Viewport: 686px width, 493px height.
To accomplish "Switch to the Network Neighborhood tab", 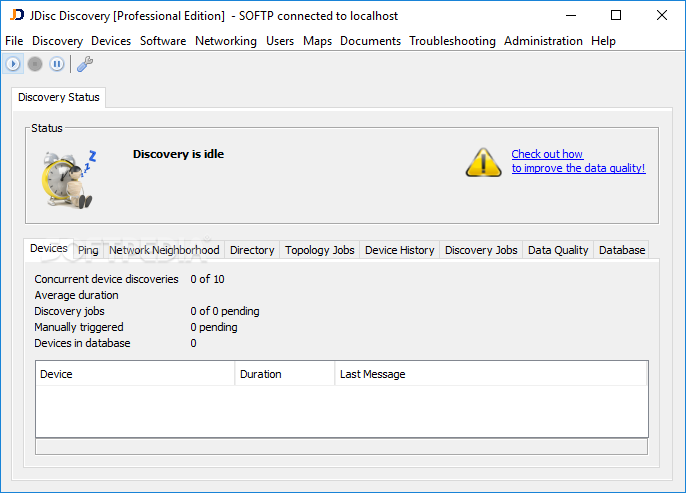I will (x=164, y=250).
